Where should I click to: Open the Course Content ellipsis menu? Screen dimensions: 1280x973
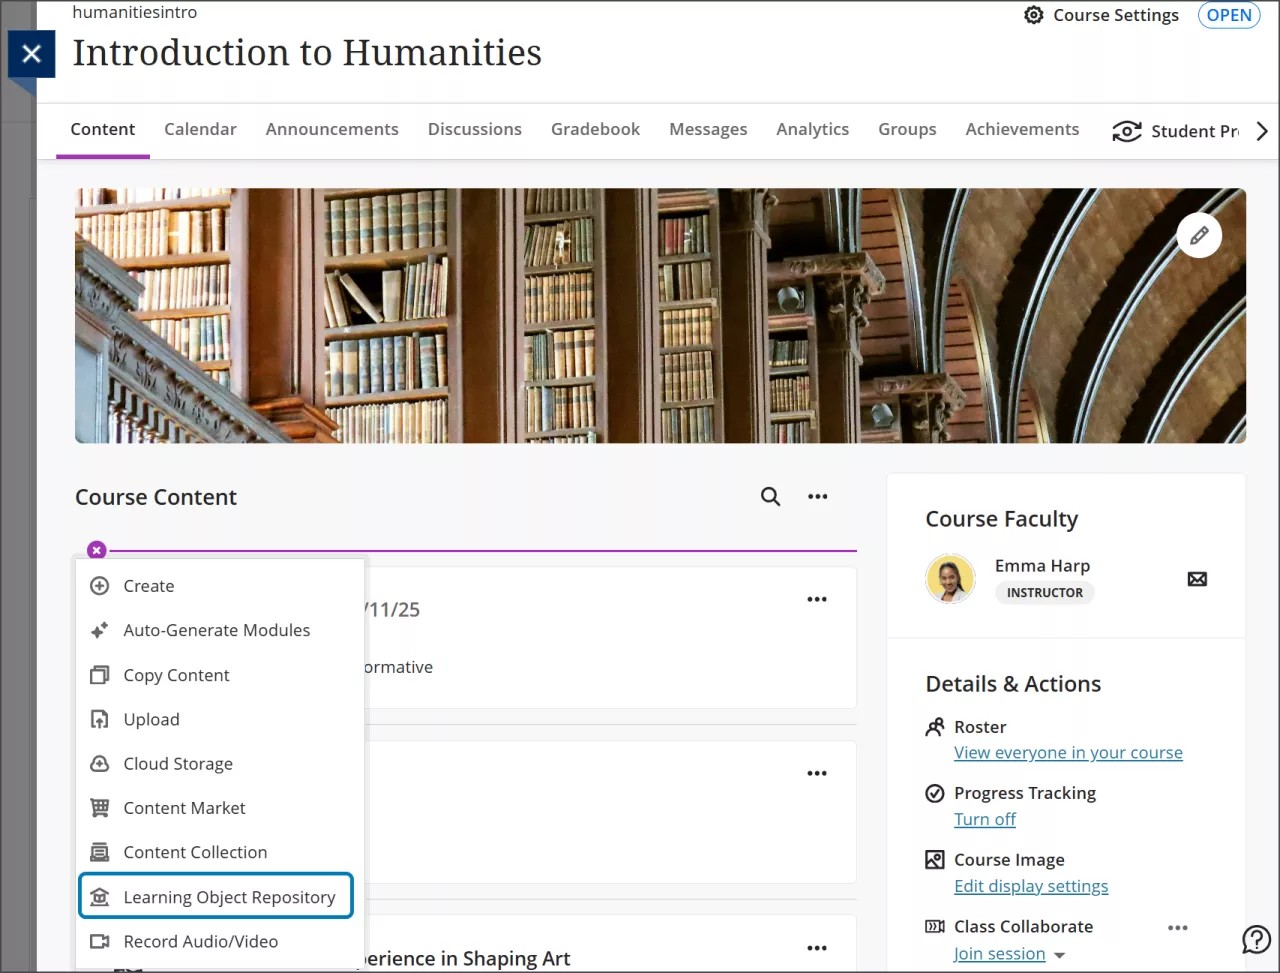tap(817, 496)
